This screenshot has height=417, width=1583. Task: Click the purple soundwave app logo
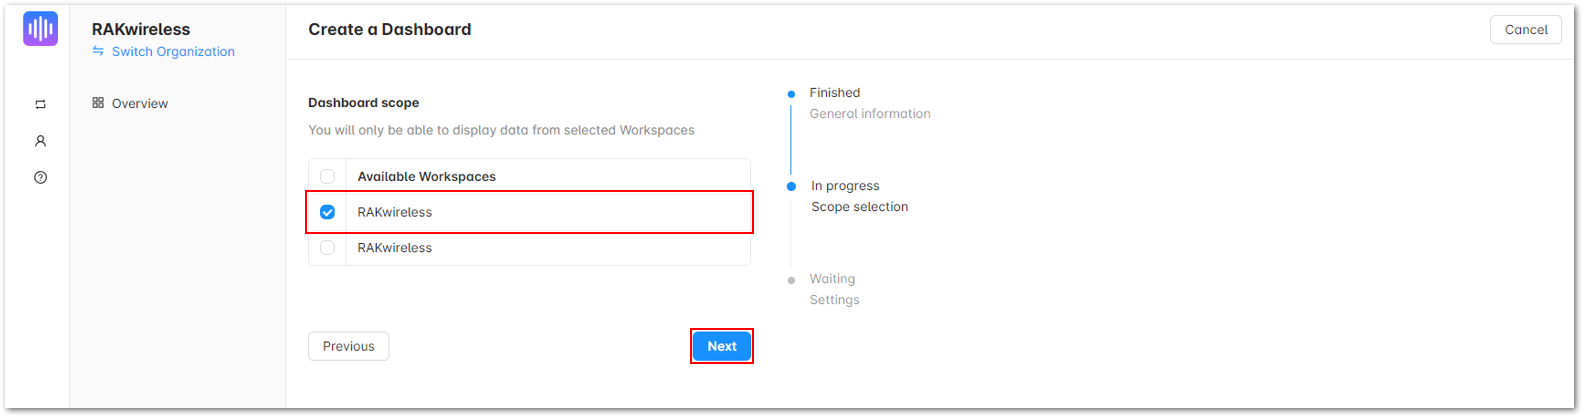(x=40, y=28)
